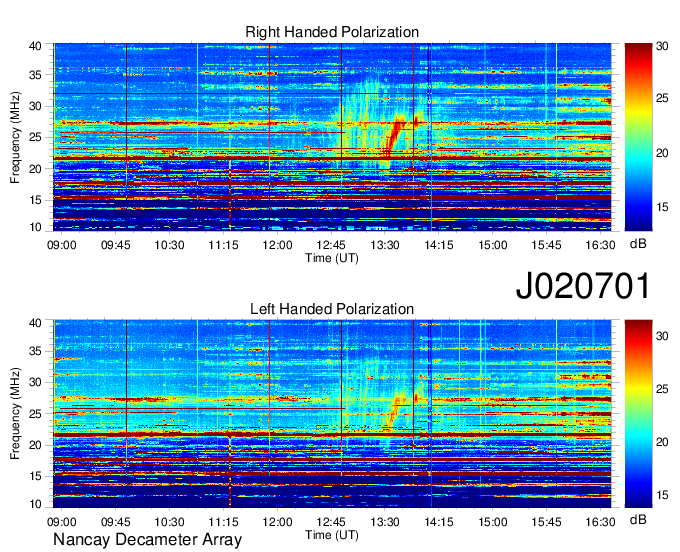
Task: Click the 09:00 tick under Left Handed plot
Action: pos(62,522)
